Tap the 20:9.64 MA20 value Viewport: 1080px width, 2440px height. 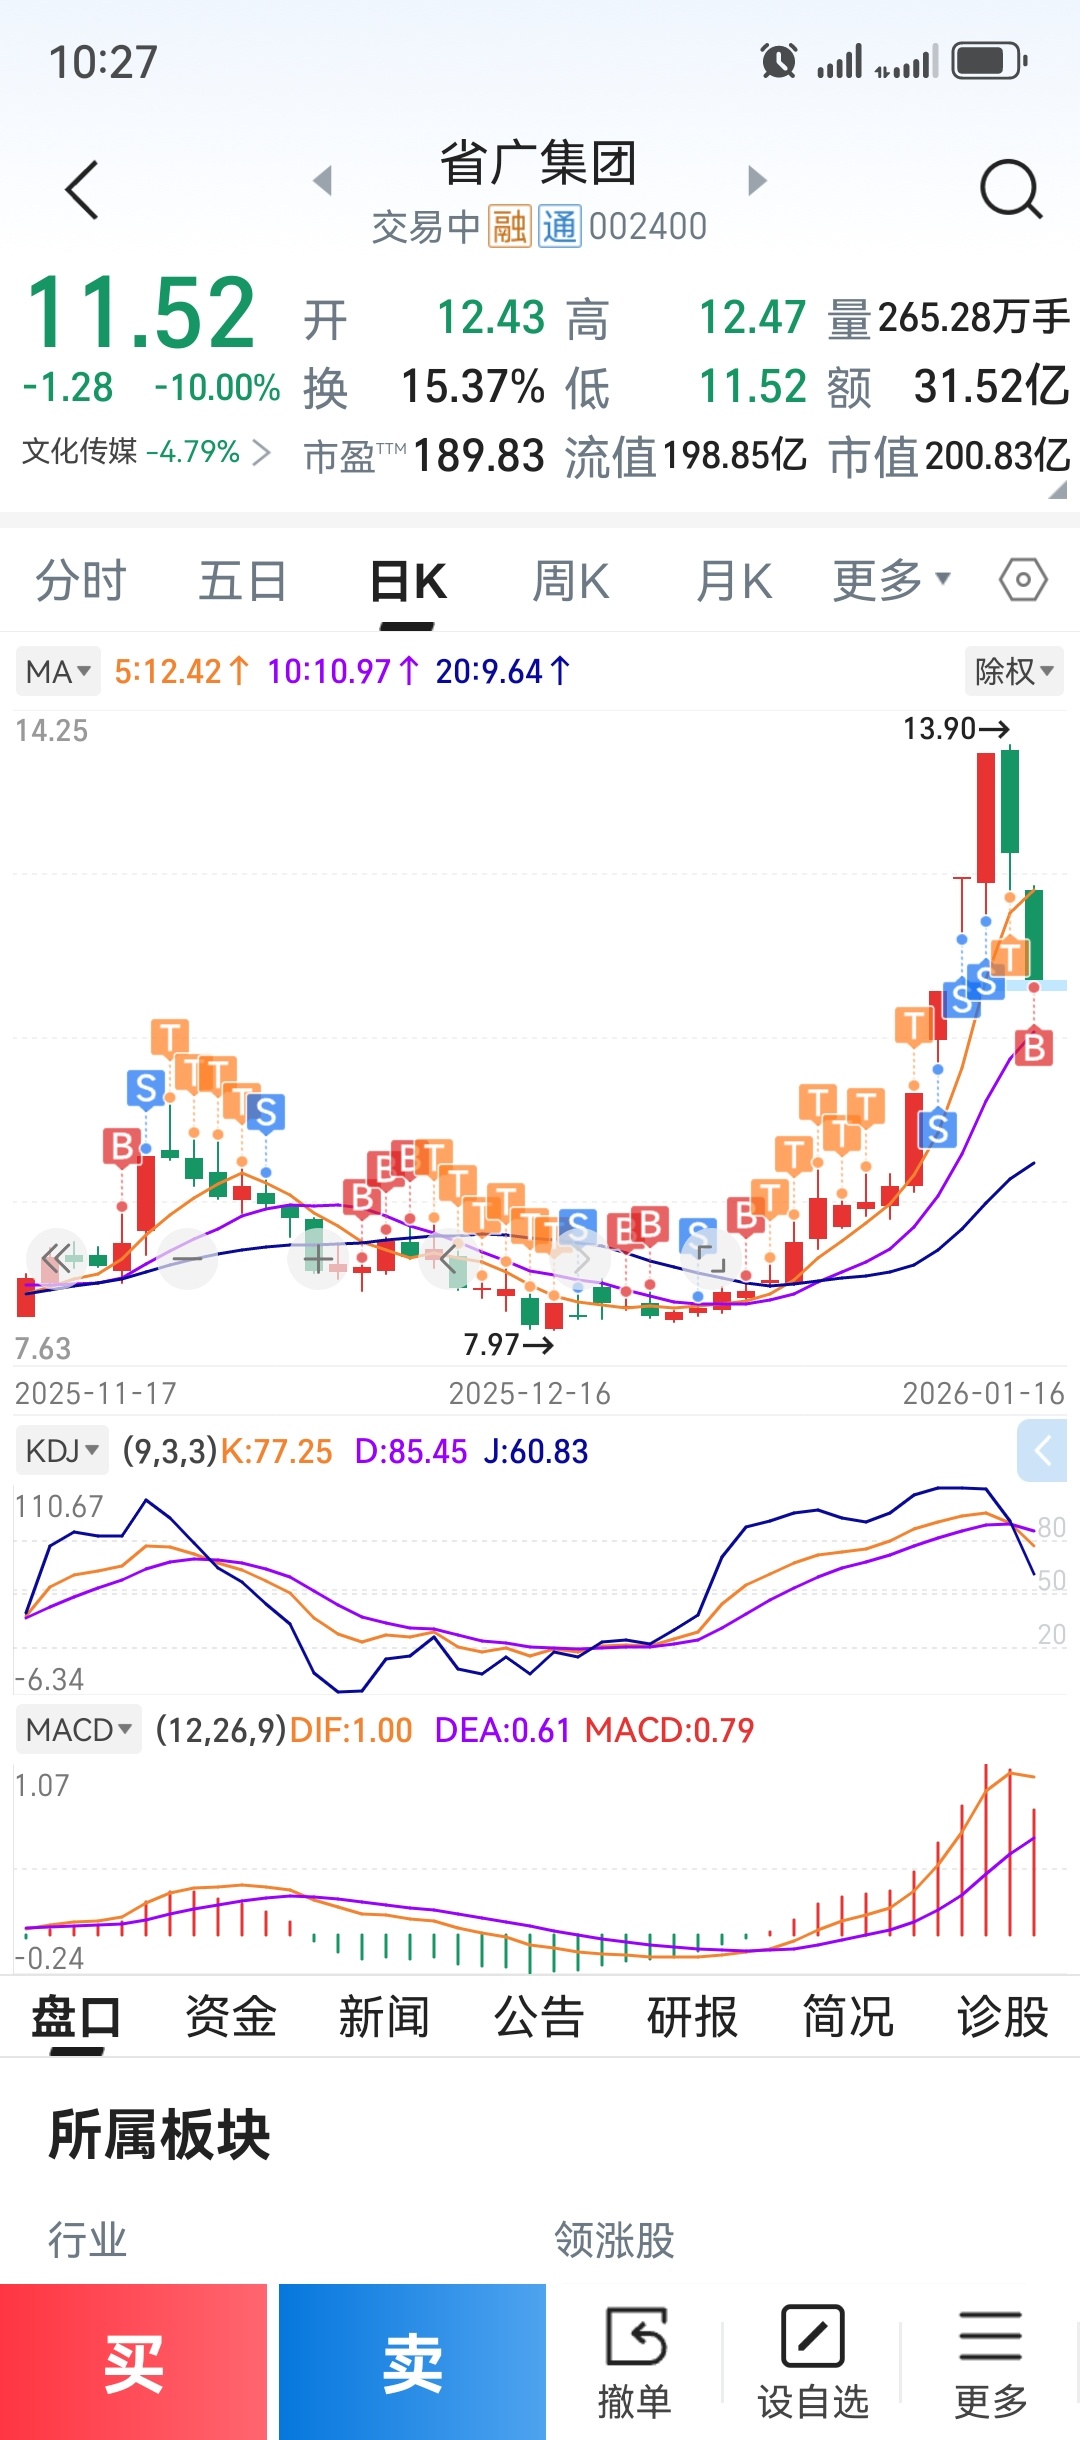tap(502, 671)
